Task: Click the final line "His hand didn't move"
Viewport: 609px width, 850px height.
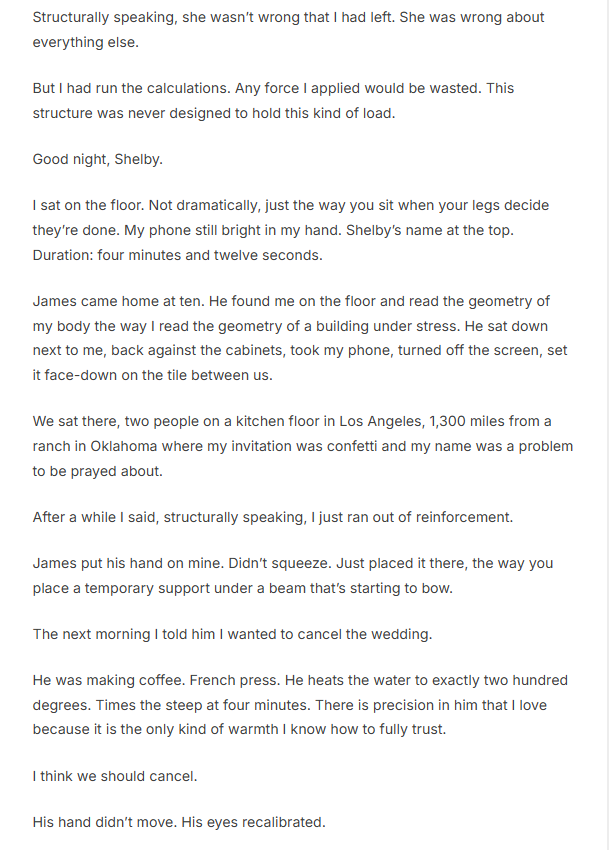Action: point(179,822)
